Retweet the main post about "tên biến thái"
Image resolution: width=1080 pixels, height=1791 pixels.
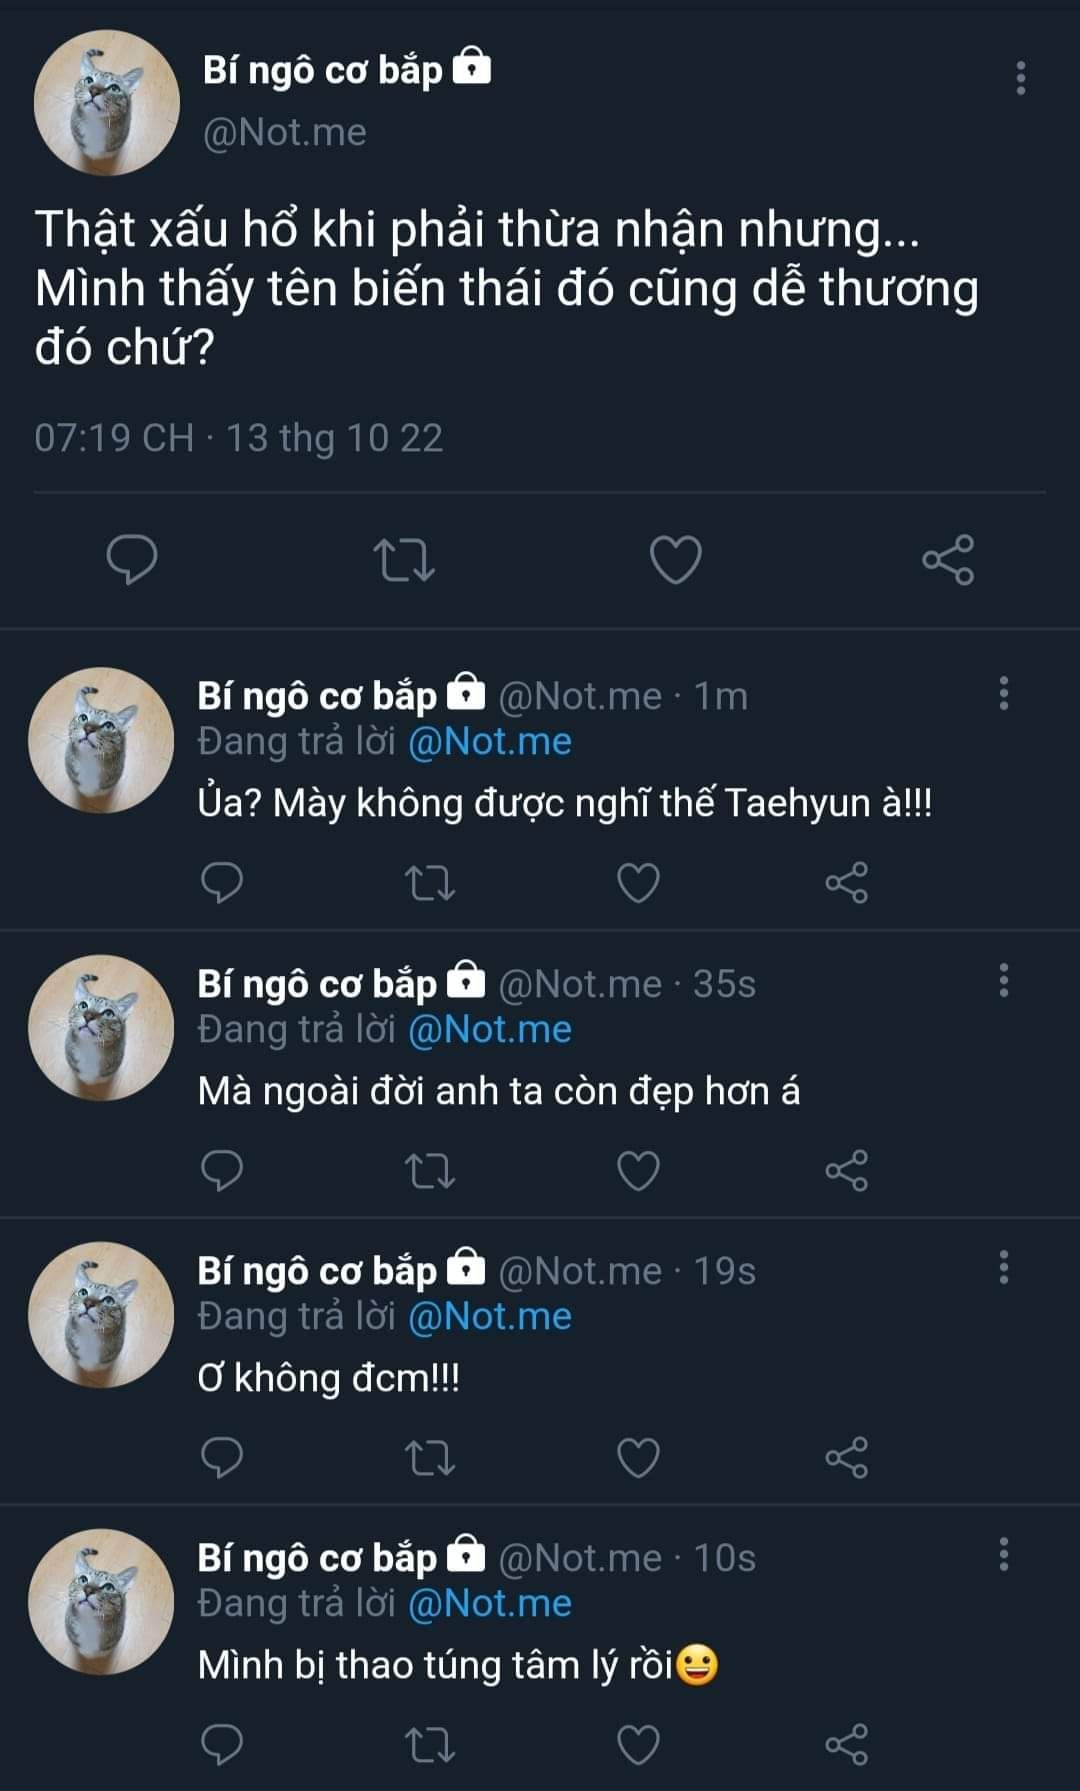(x=403, y=560)
